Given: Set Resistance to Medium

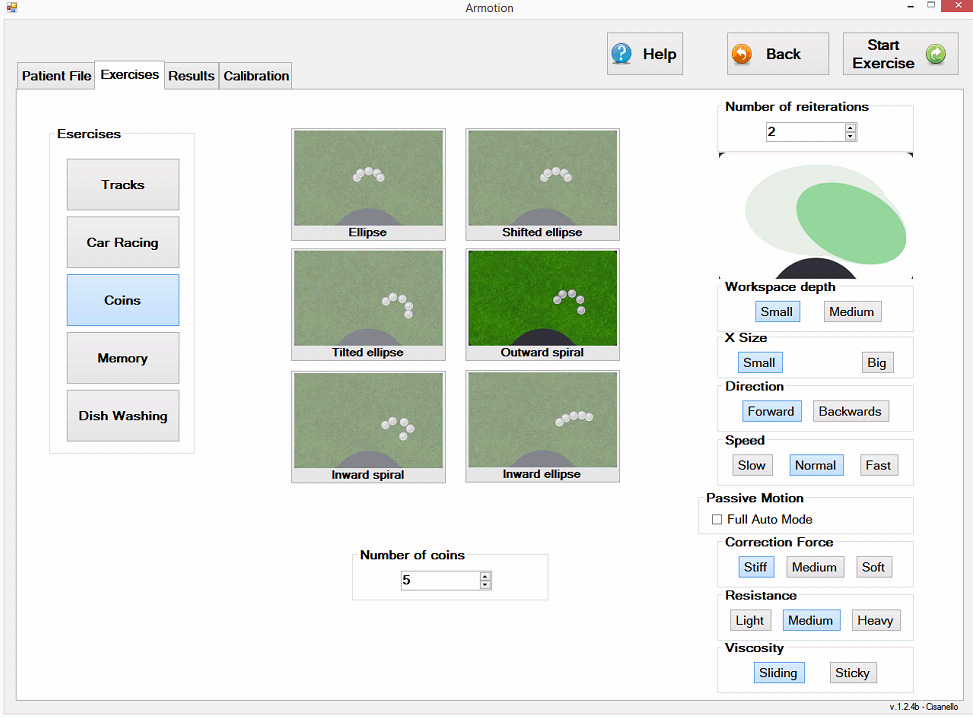Looking at the screenshot, I should coord(811,620).
